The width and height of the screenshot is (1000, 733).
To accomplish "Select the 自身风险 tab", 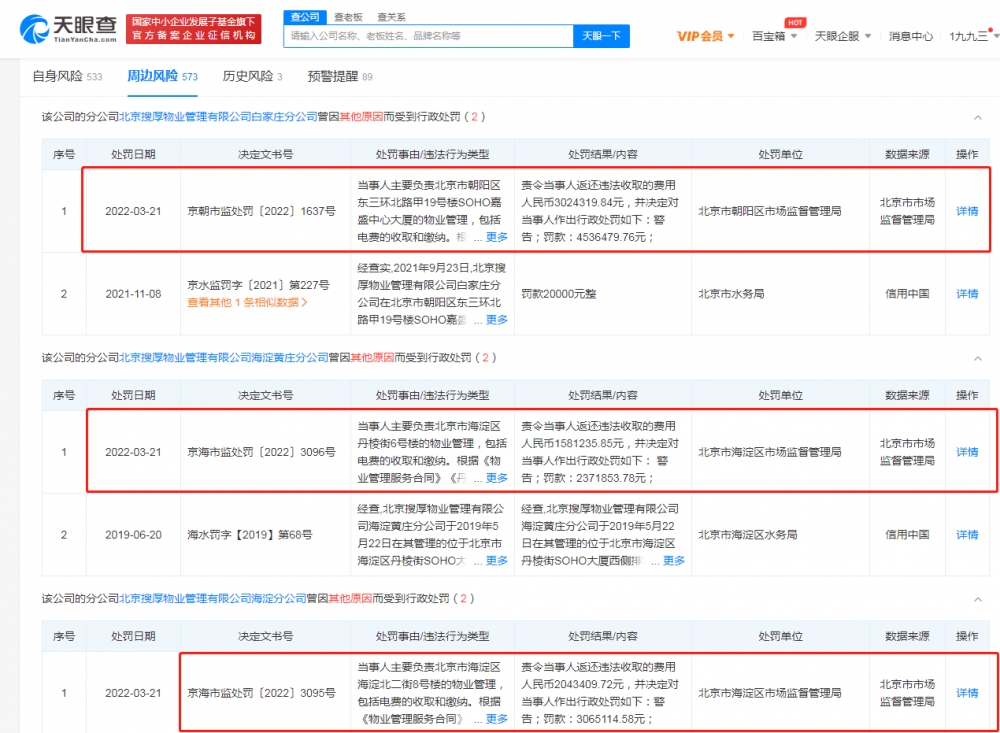I will [67, 77].
